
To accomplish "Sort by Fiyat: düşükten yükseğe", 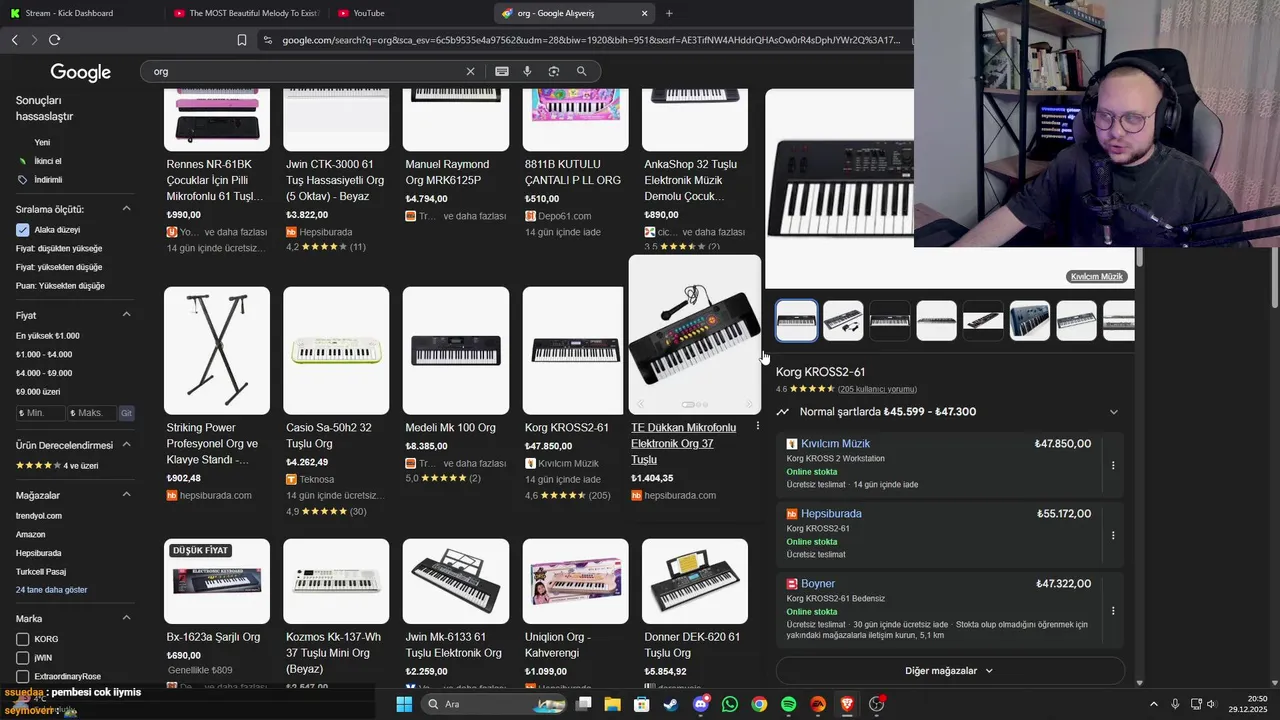I will 59,248.
